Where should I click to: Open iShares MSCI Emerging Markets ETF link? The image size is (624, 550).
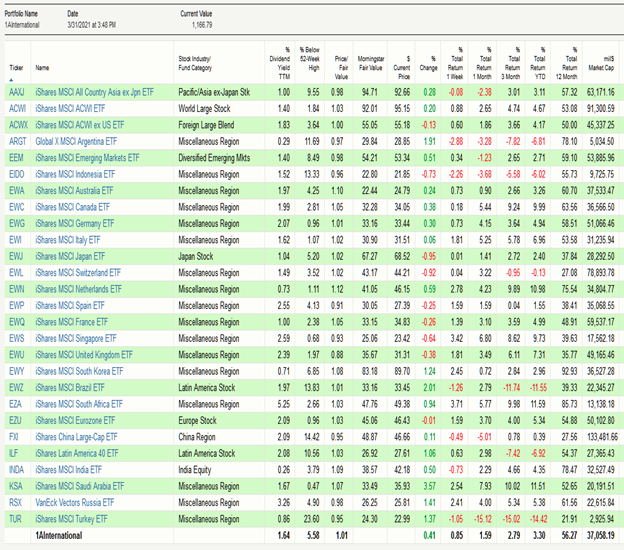[87, 158]
